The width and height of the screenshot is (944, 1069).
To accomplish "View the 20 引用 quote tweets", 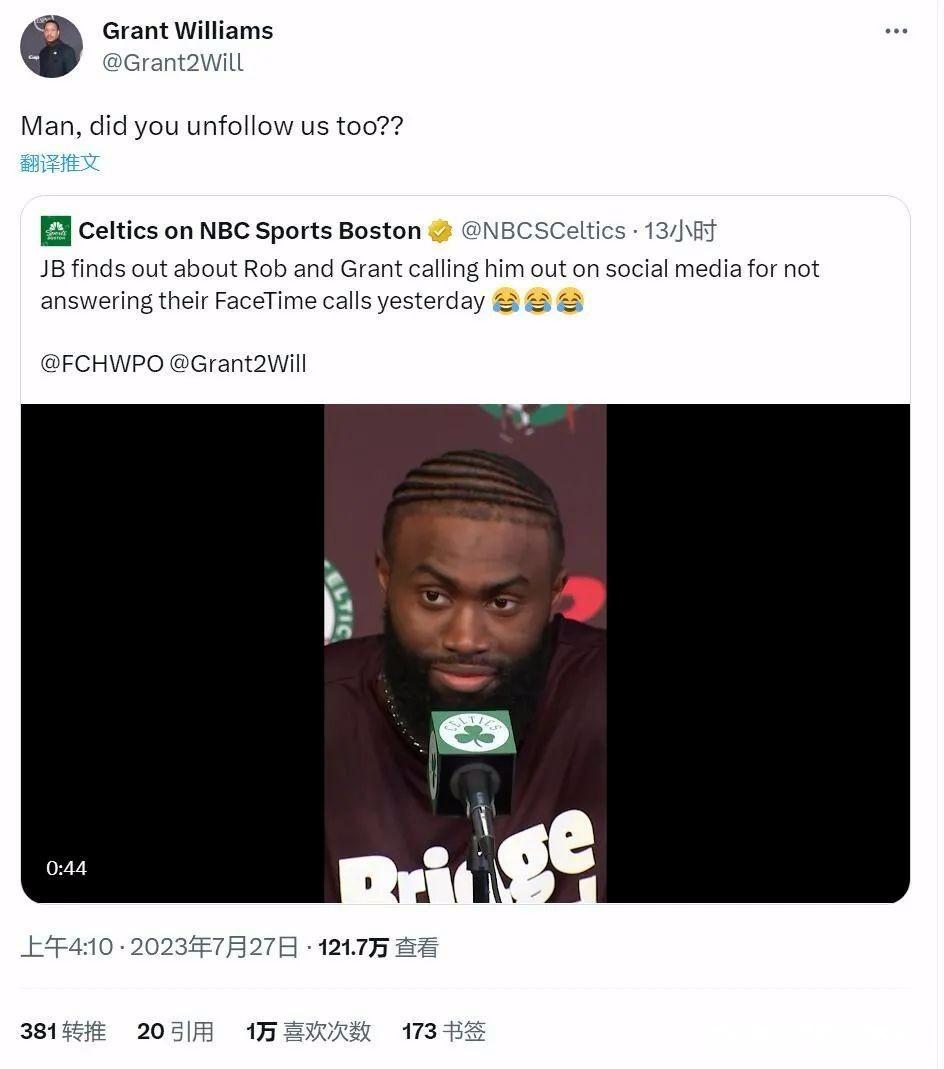I will (175, 1031).
